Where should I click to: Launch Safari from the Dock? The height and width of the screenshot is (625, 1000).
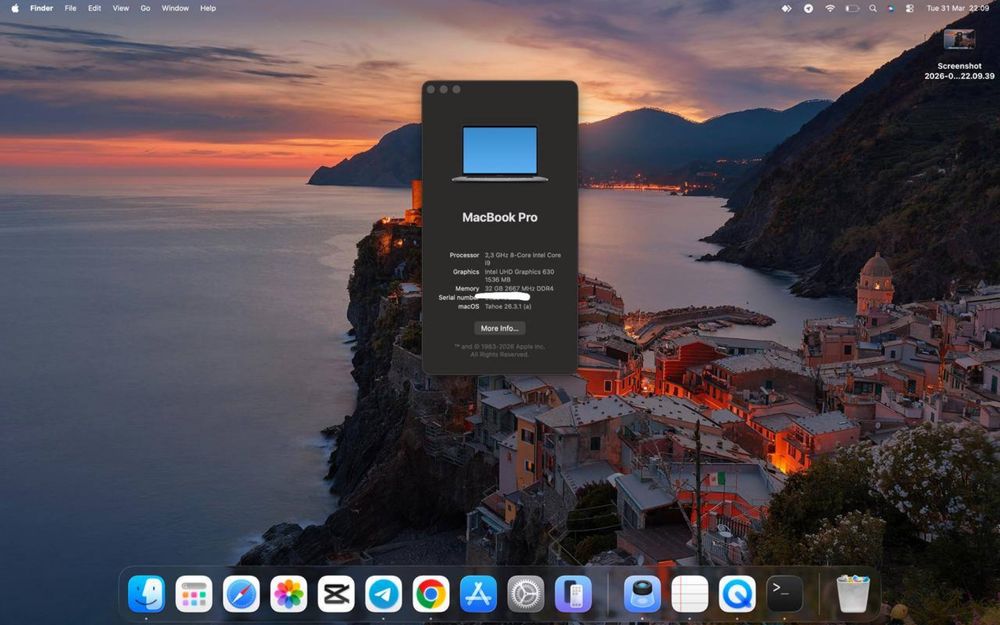coord(241,594)
